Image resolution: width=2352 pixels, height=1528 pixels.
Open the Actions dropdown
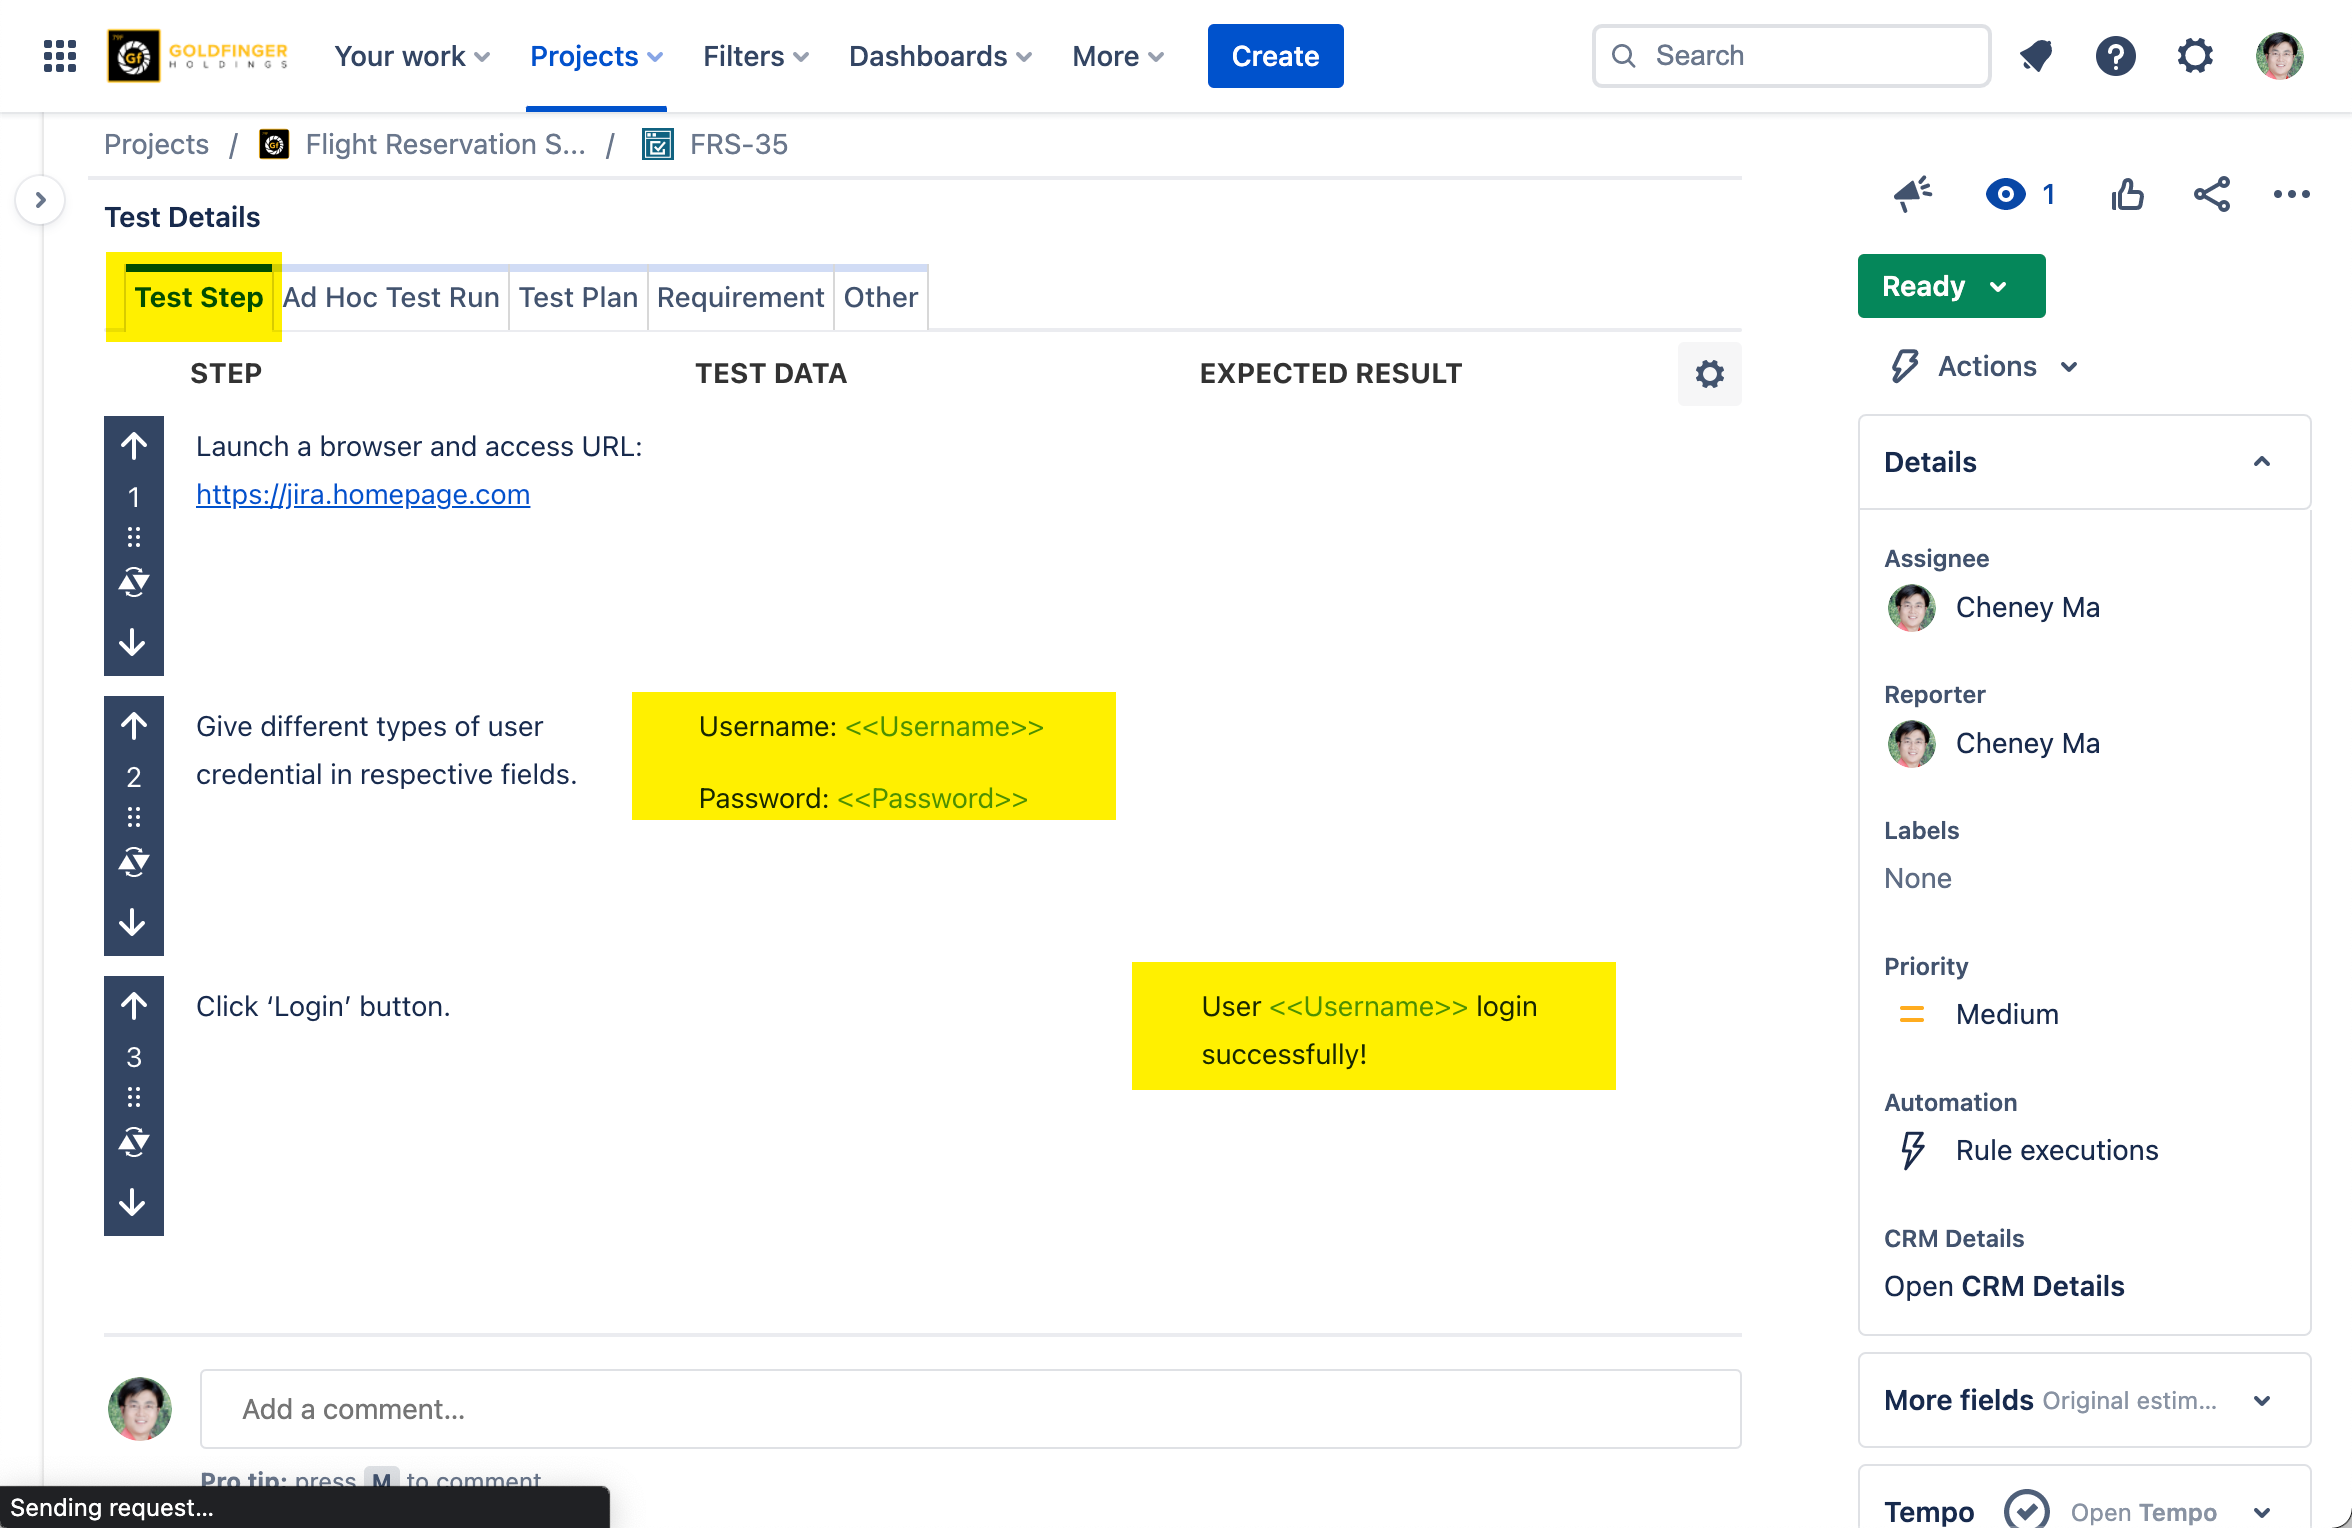coord(1985,367)
